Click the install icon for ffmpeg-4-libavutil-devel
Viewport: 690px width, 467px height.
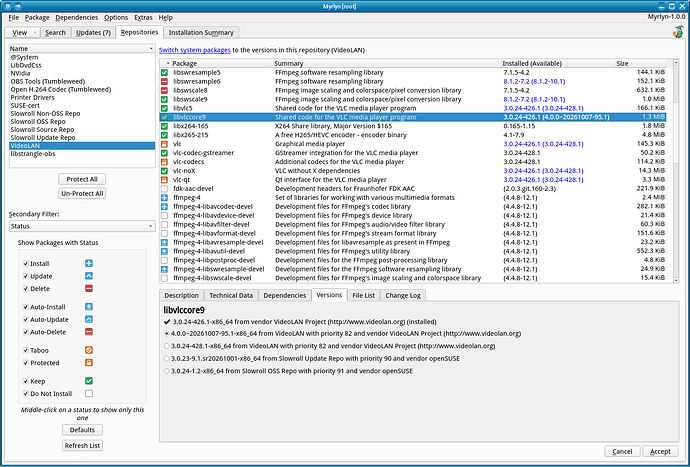pos(164,251)
